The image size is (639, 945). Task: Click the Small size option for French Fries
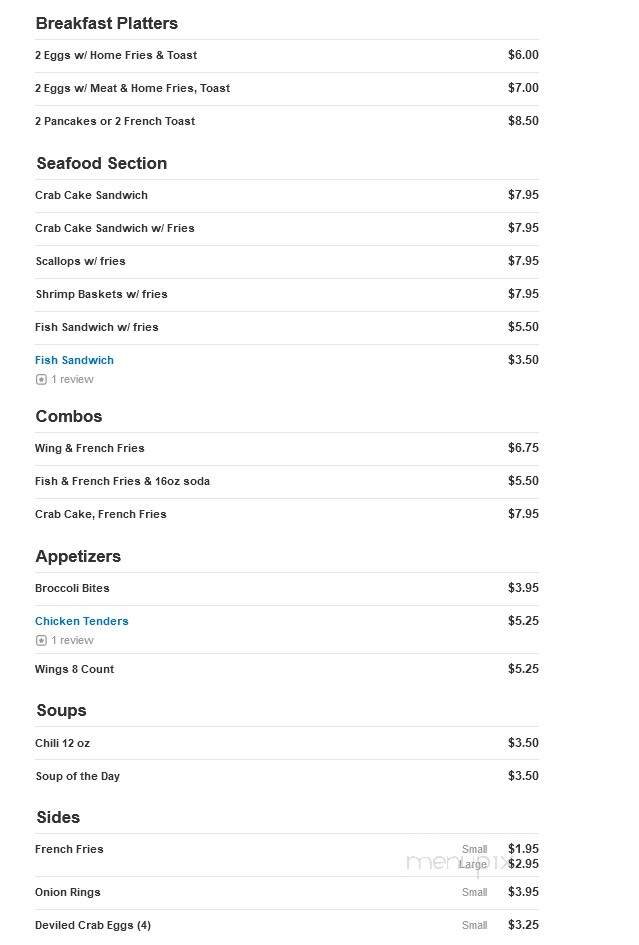point(473,848)
